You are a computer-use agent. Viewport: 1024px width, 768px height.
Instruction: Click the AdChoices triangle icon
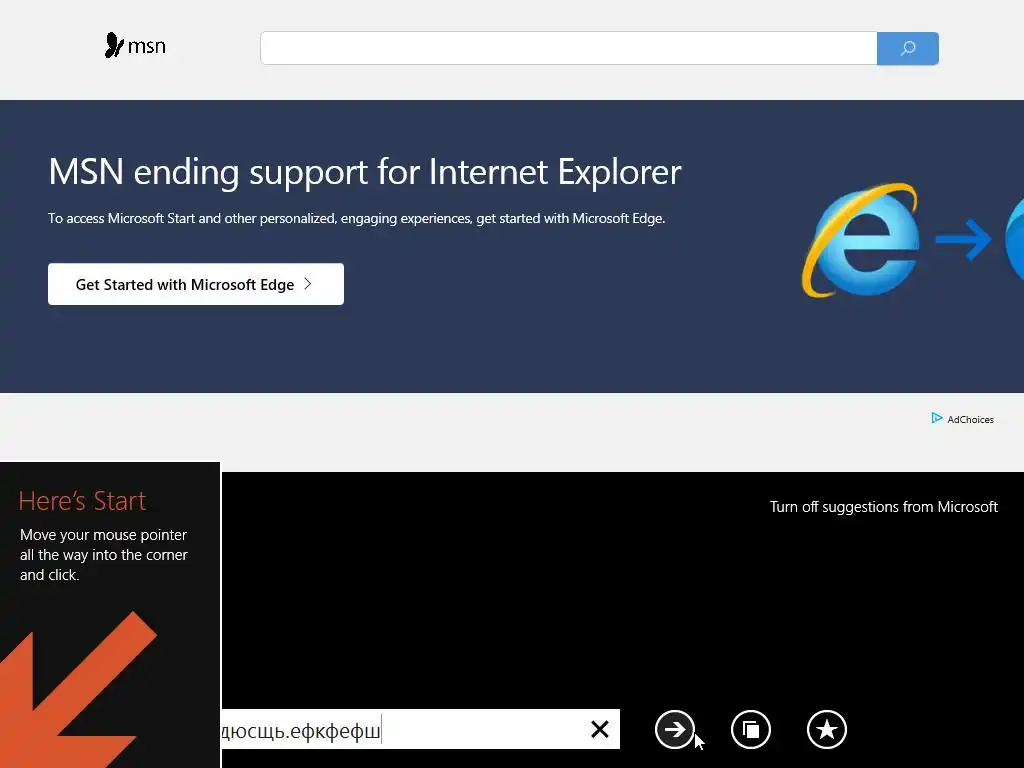point(936,418)
